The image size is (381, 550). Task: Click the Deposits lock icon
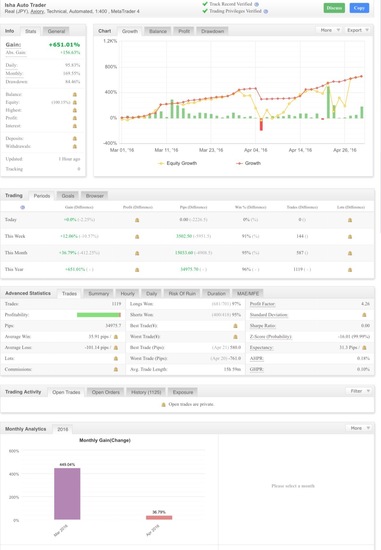(75, 139)
